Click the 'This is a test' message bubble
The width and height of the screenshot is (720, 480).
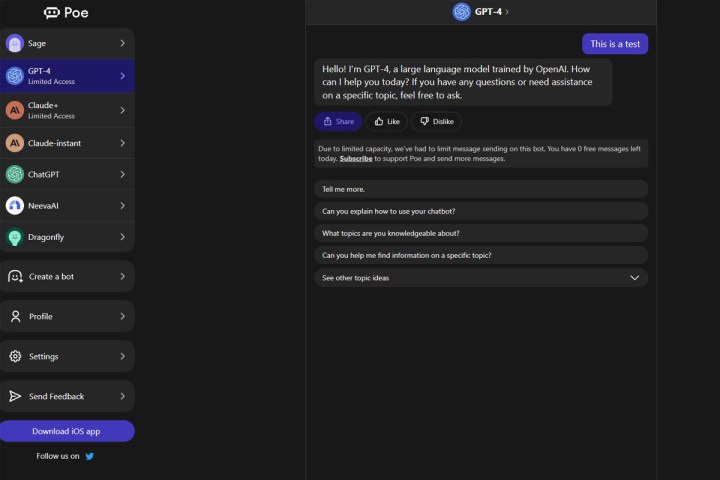tap(615, 44)
